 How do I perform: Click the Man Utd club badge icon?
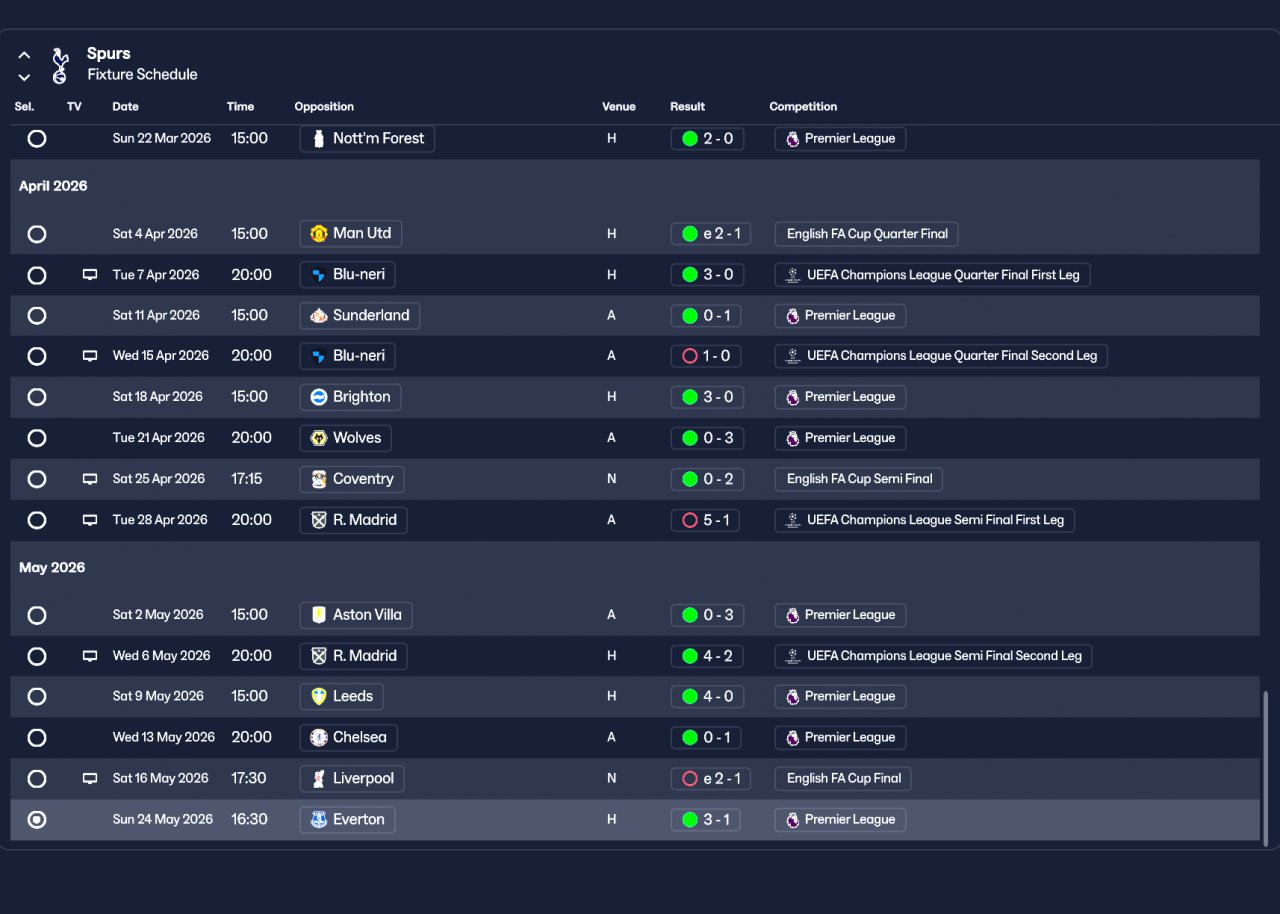[319, 234]
